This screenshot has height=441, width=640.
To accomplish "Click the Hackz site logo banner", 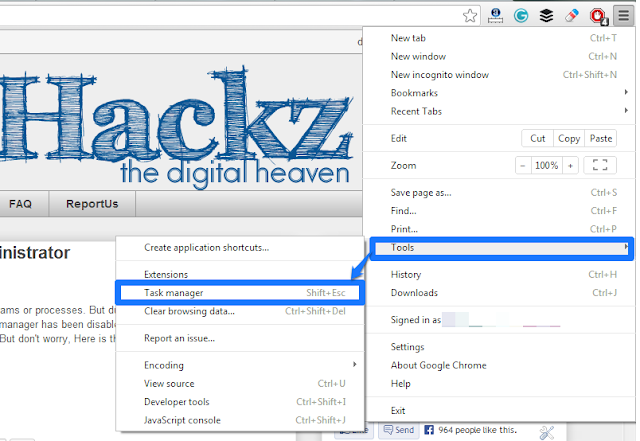I will coord(177,125).
